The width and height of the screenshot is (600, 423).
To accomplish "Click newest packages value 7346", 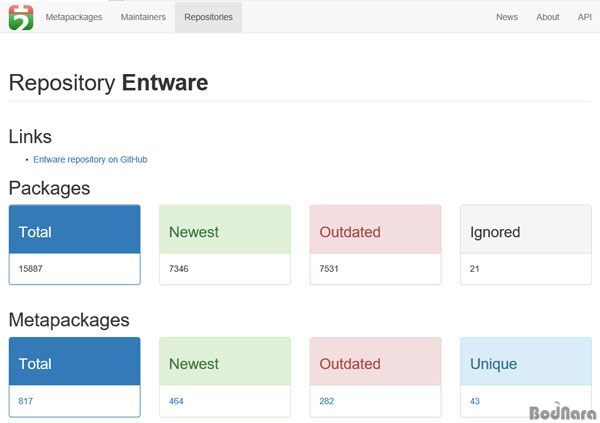I will (179, 269).
